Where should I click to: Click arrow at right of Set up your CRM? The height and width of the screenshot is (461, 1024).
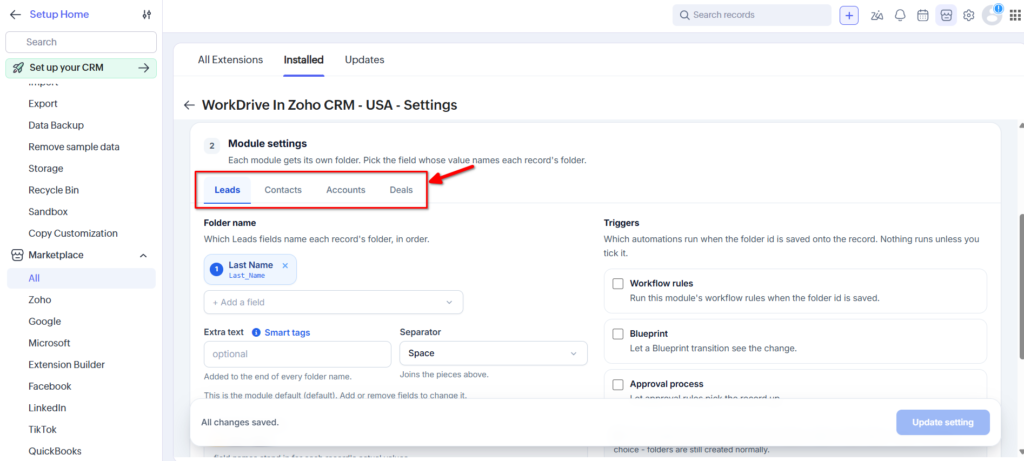coord(144,68)
